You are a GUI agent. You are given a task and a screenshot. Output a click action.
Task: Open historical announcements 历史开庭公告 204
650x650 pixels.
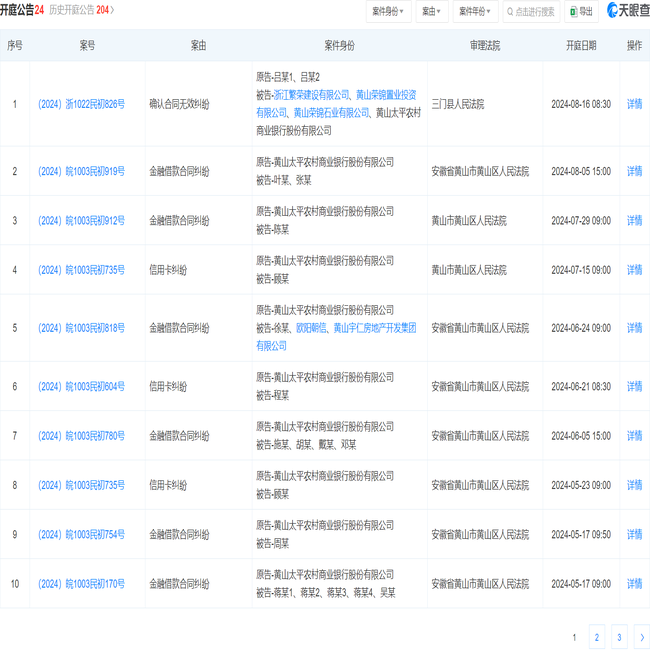click(x=82, y=10)
